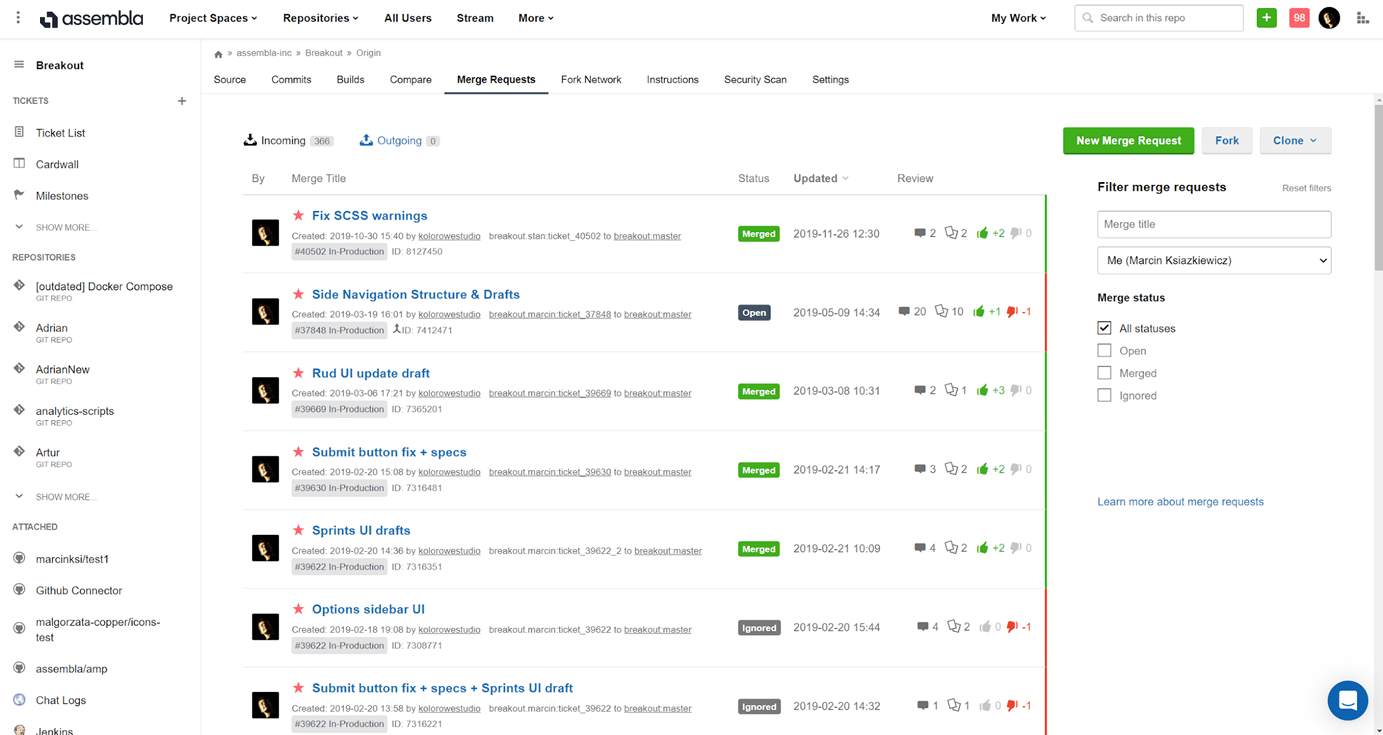Click the star next to Sprints UI drafts
The width and height of the screenshot is (1383, 735).
click(x=298, y=530)
